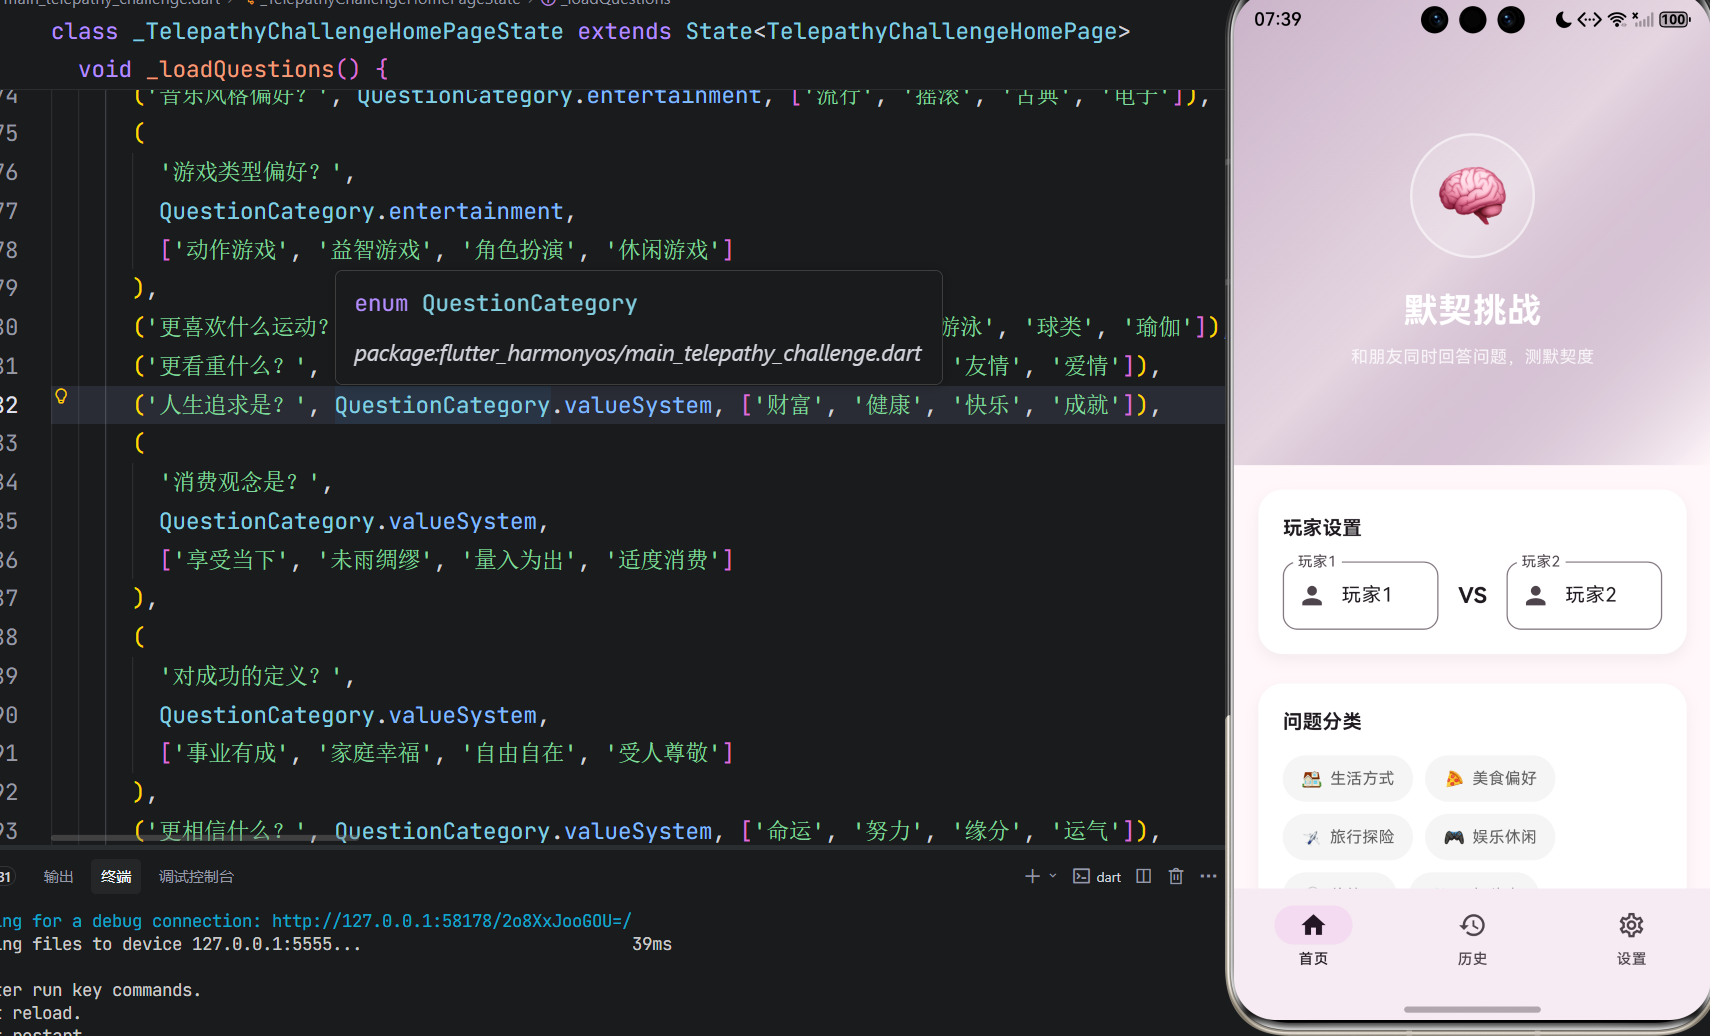Switch to the 调试控制台 debug console tab
The width and height of the screenshot is (1710, 1036).
coord(196,877)
